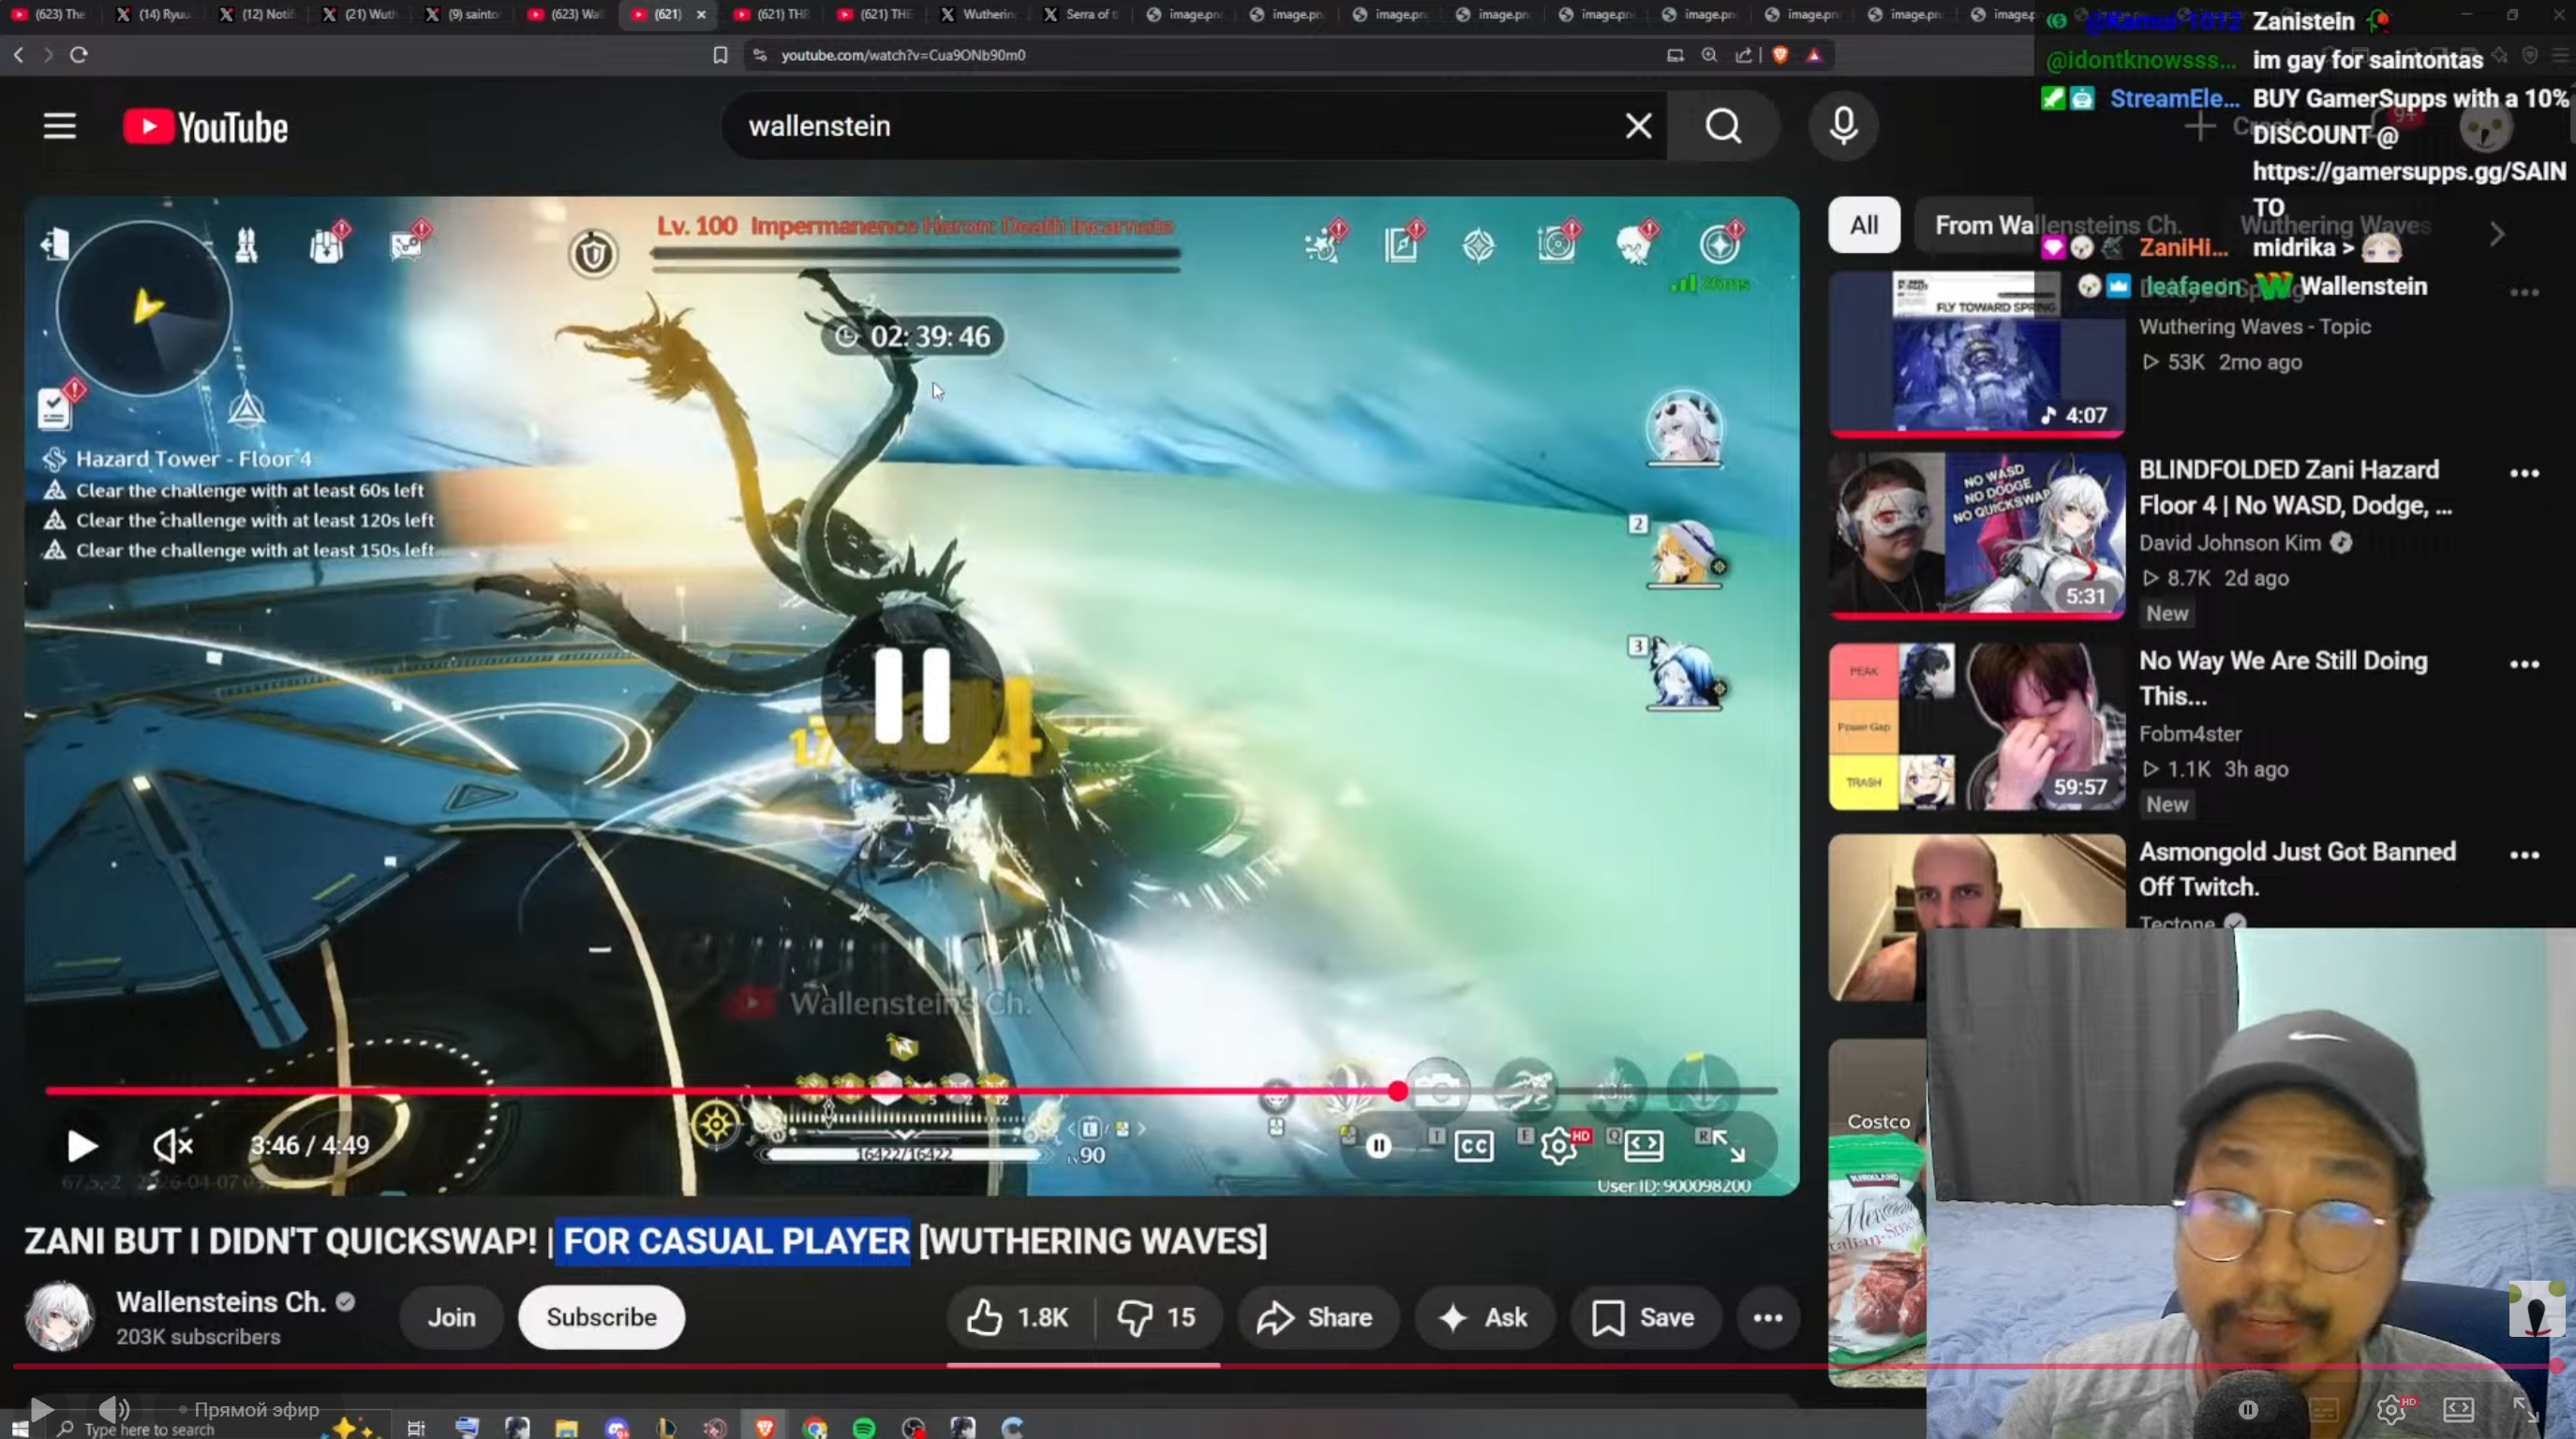Screen dimensions: 2576x1439
Task: Open the Share dialog
Action: pos(1317,1317)
